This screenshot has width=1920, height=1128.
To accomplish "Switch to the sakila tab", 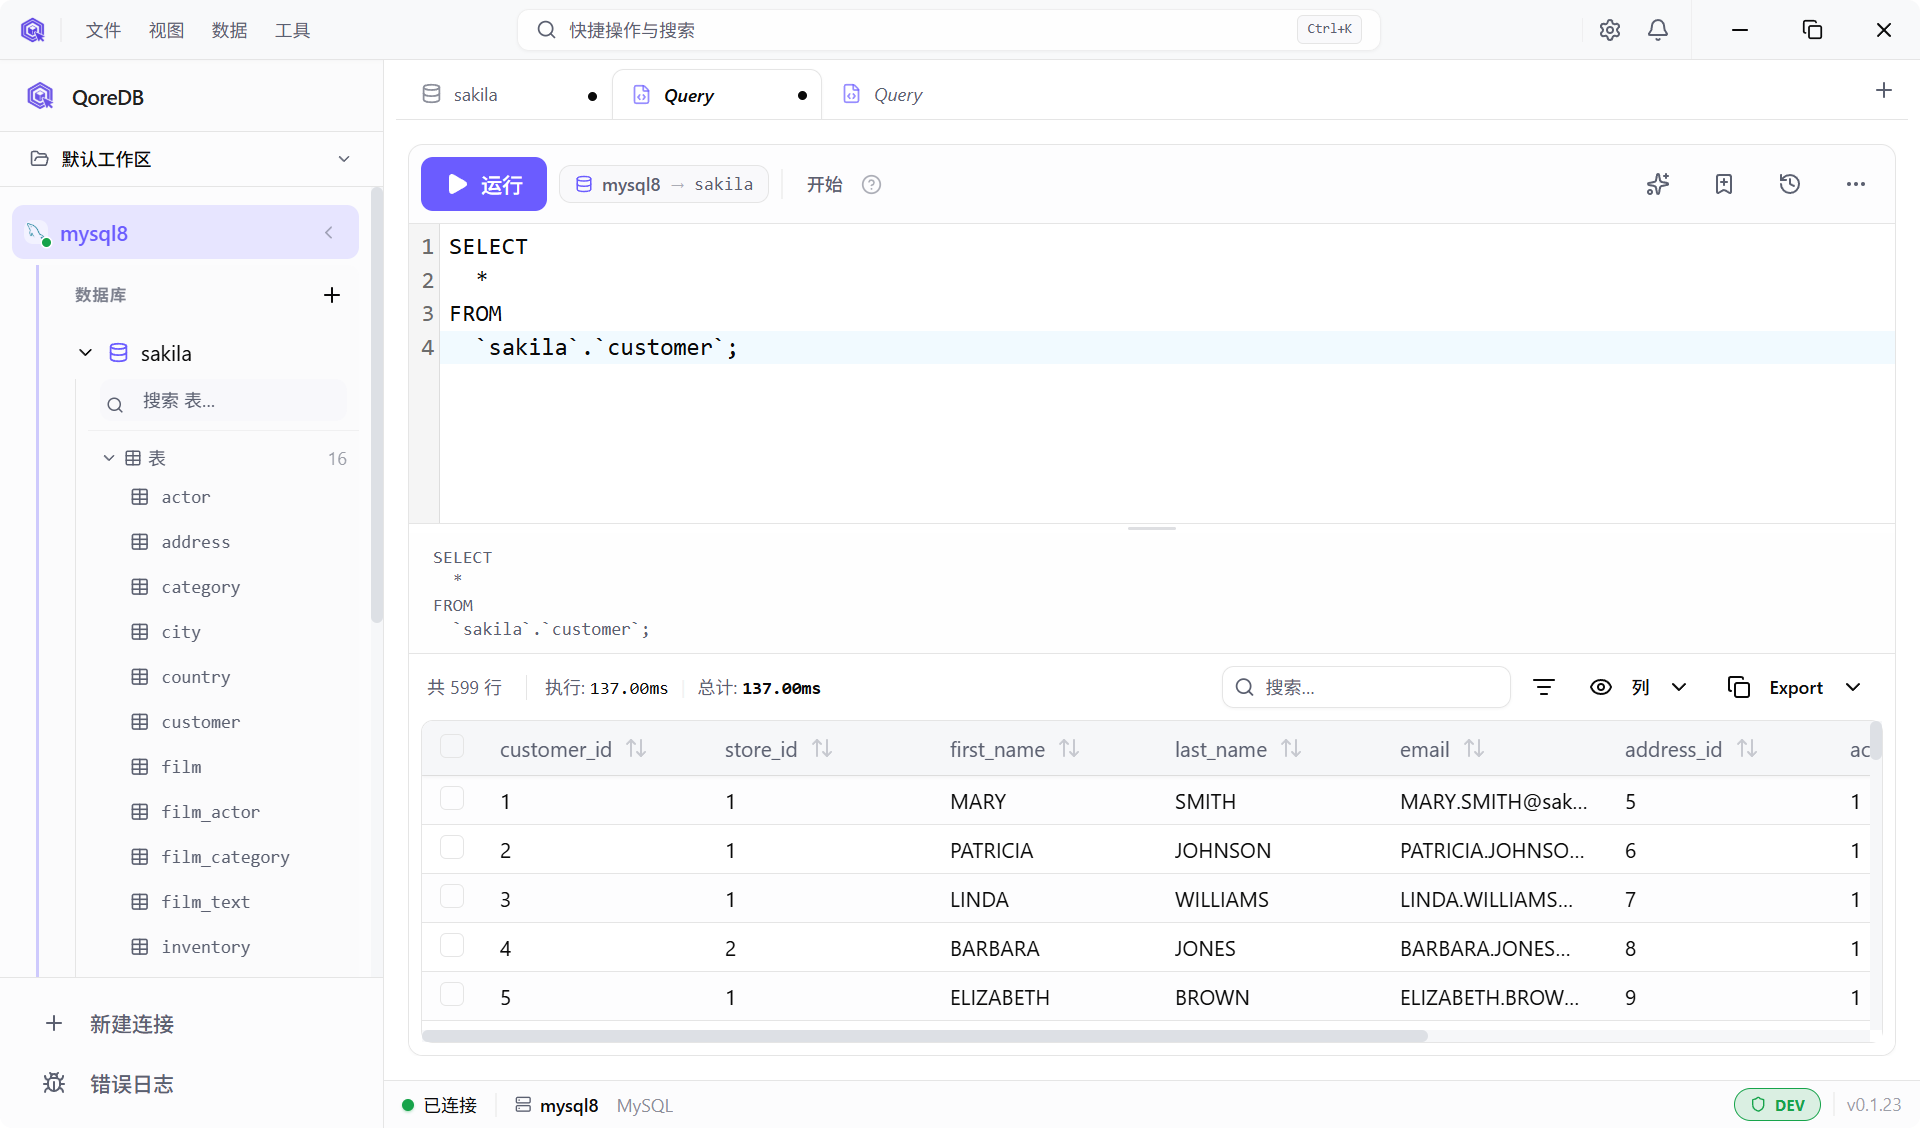I will point(475,95).
